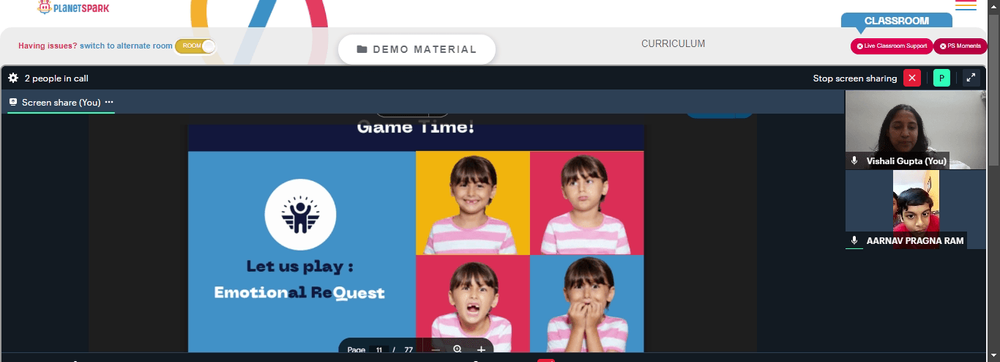Click the PlanetSpark logo
This screenshot has height=362, width=1000.
(x=73, y=7)
